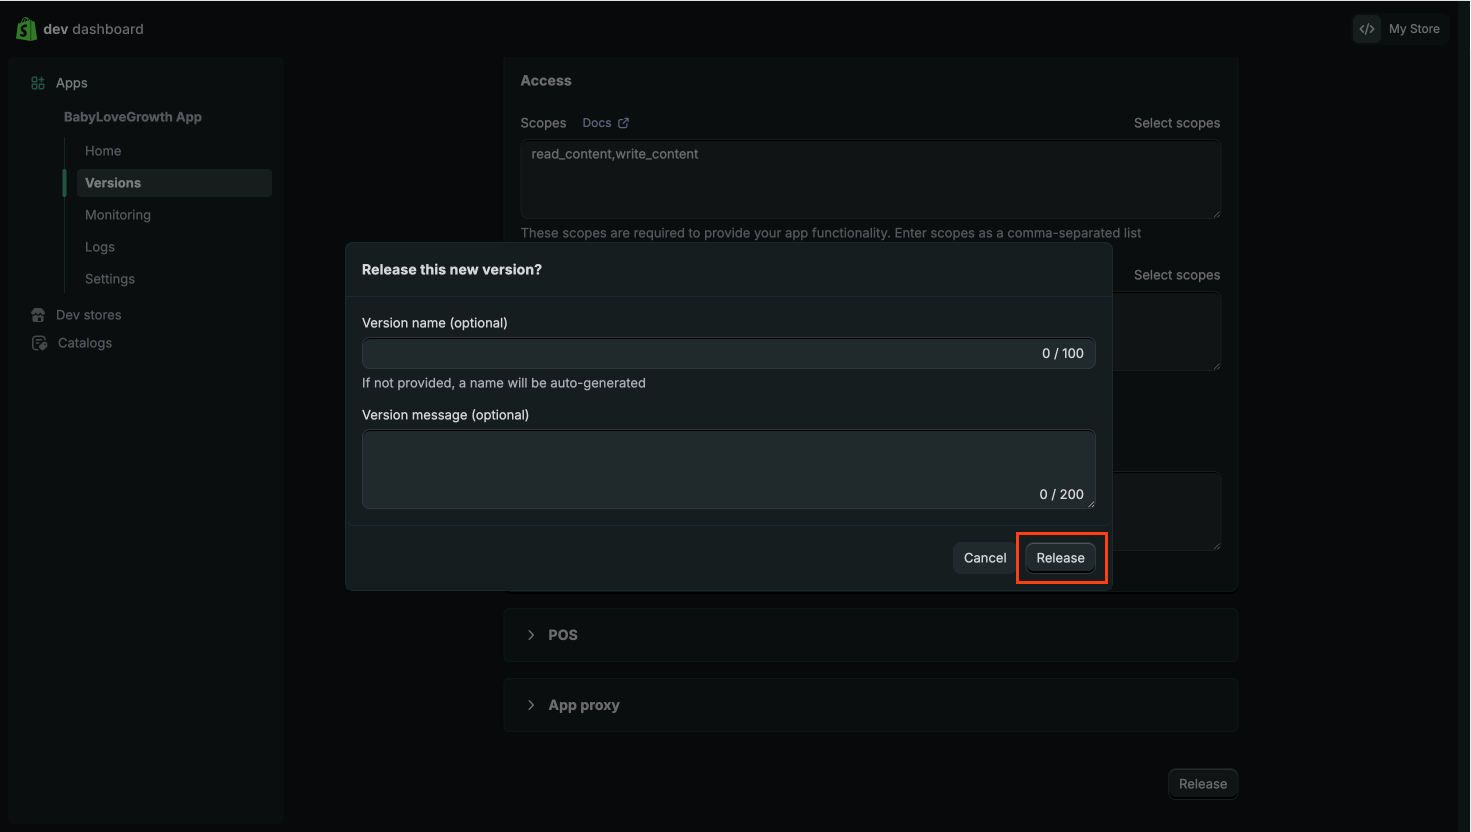Image resolution: width=1471 pixels, height=832 pixels.
Task: Click the external link icon next to Docs
Action: pos(623,123)
